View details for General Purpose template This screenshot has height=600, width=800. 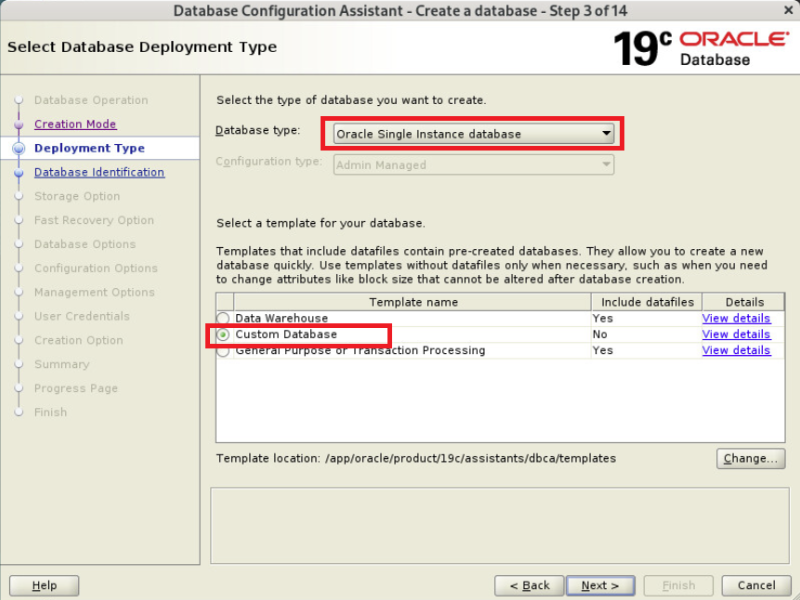(736, 350)
